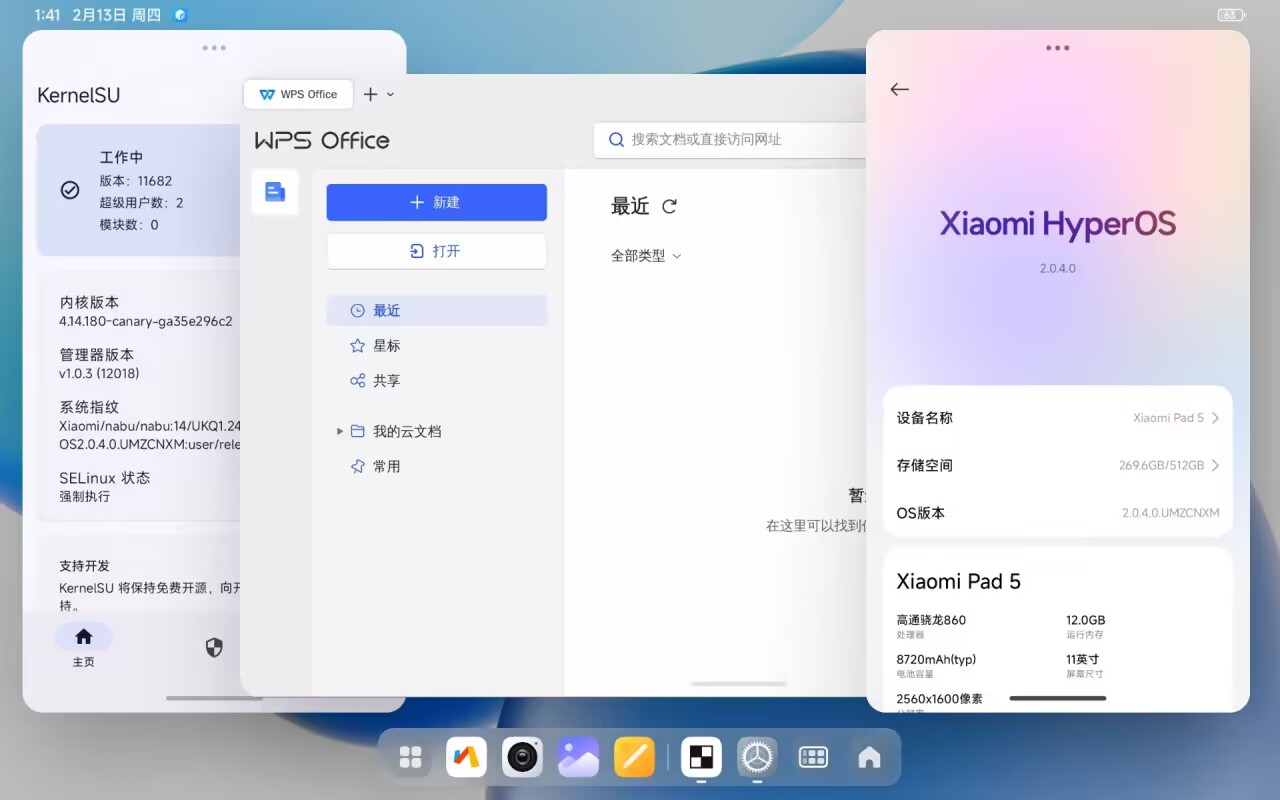The image size is (1280, 800).
Task: Tap the 工作中 status card in KernelSU
Action: [x=139, y=190]
